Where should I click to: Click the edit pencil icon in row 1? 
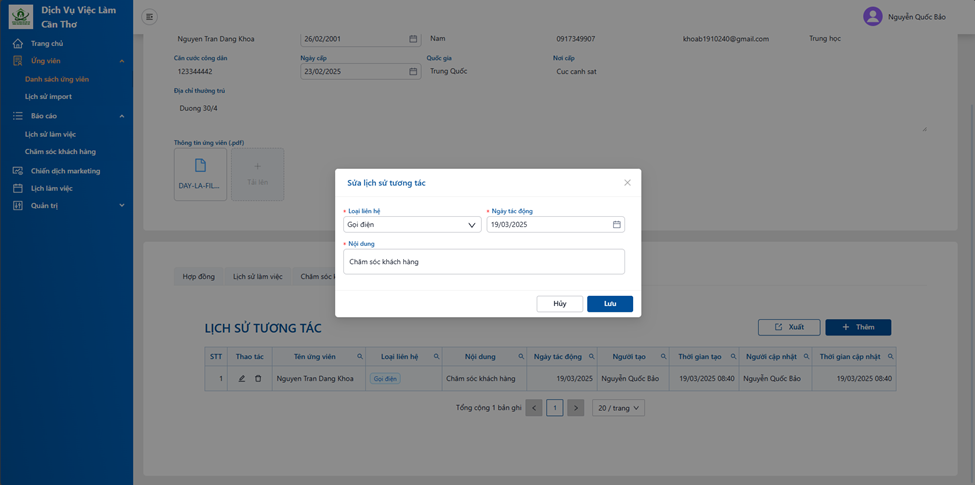[x=241, y=378]
